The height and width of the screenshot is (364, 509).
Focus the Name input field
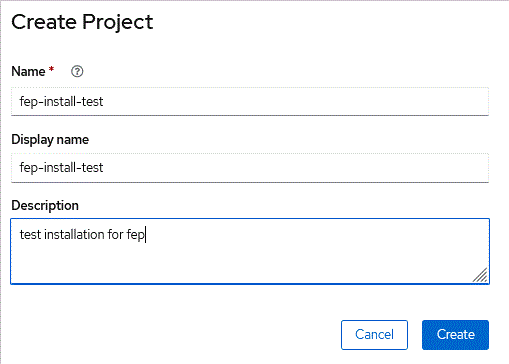pos(250,102)
